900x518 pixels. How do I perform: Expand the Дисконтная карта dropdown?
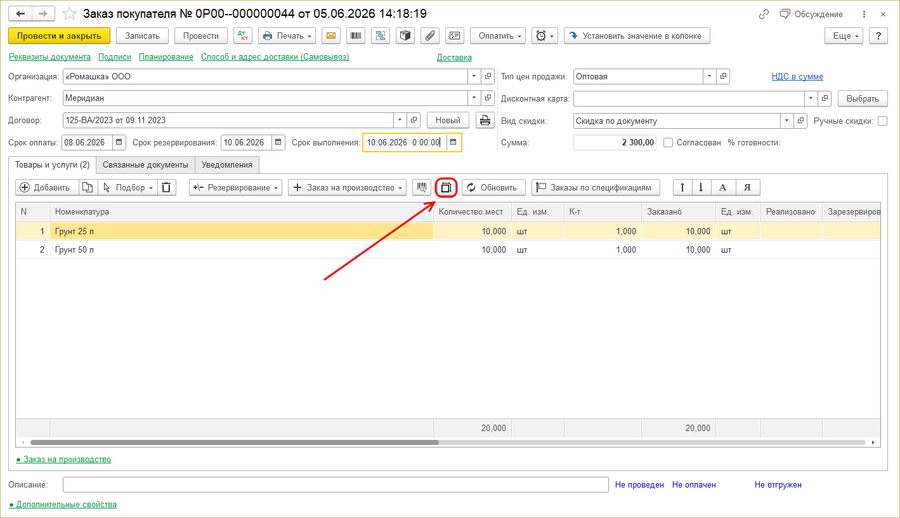[810, 98]
